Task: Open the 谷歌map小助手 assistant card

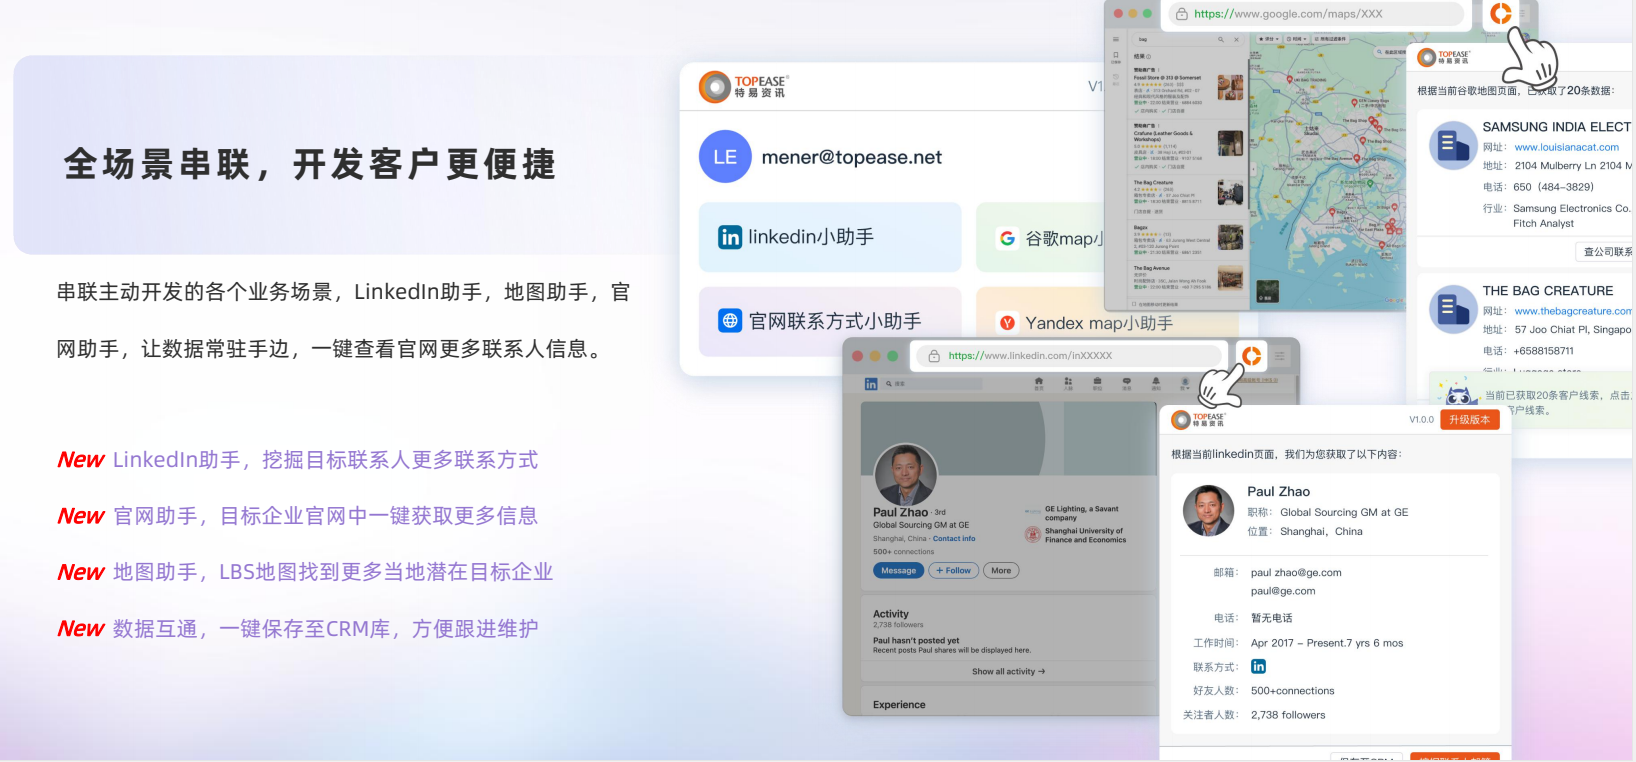Action: coord(1040,237)
